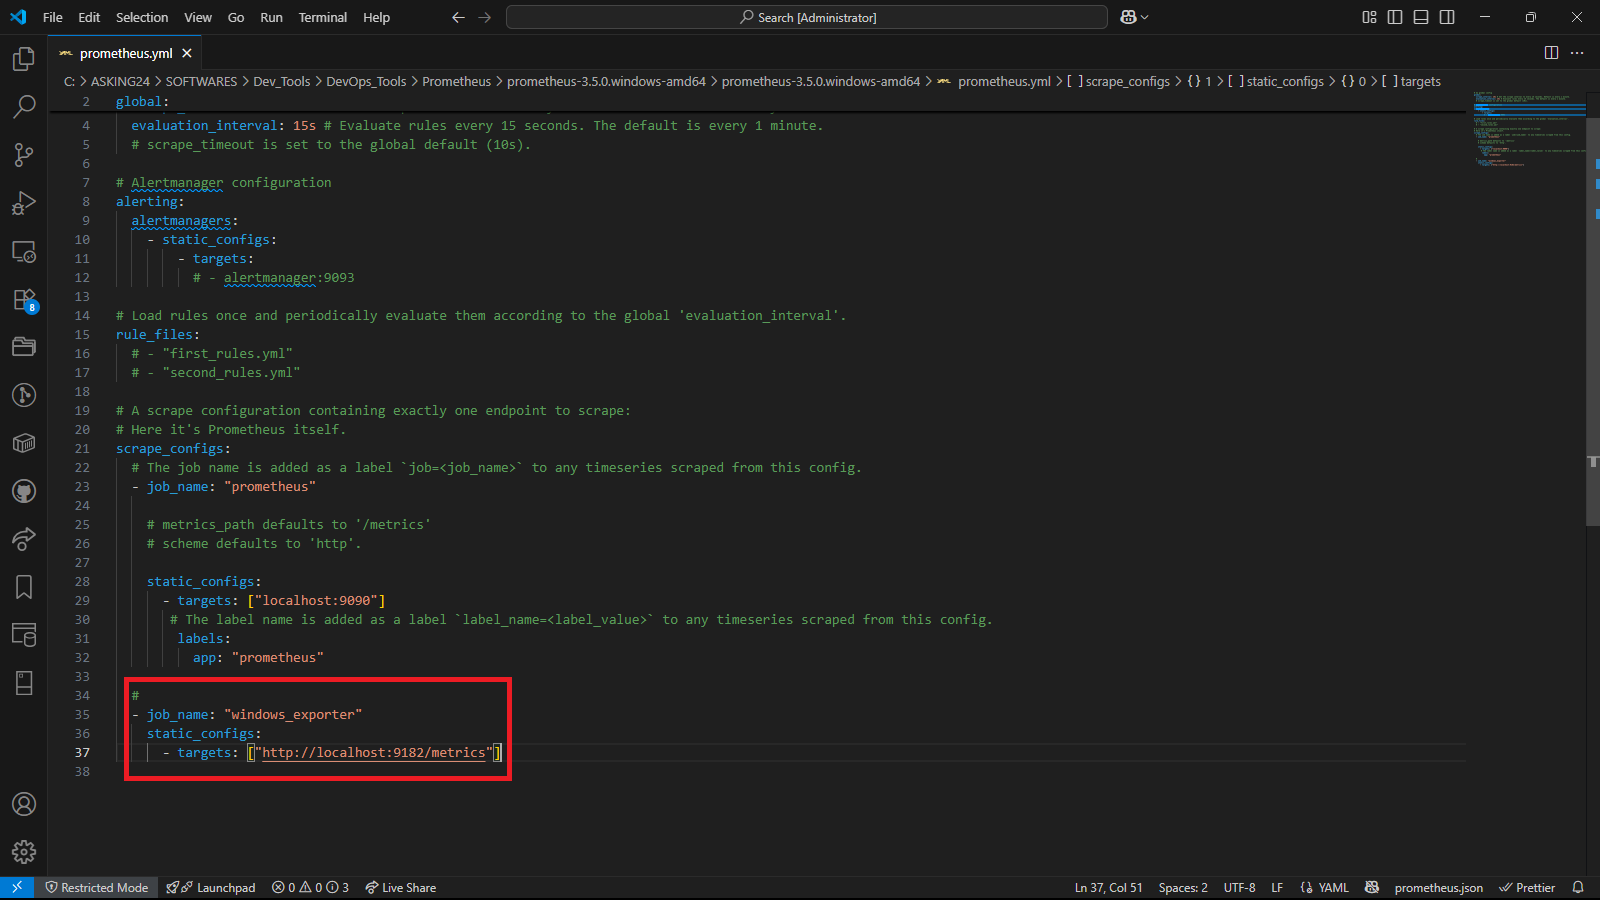
Task: Click the code minimap
Action: [1527, 130]
